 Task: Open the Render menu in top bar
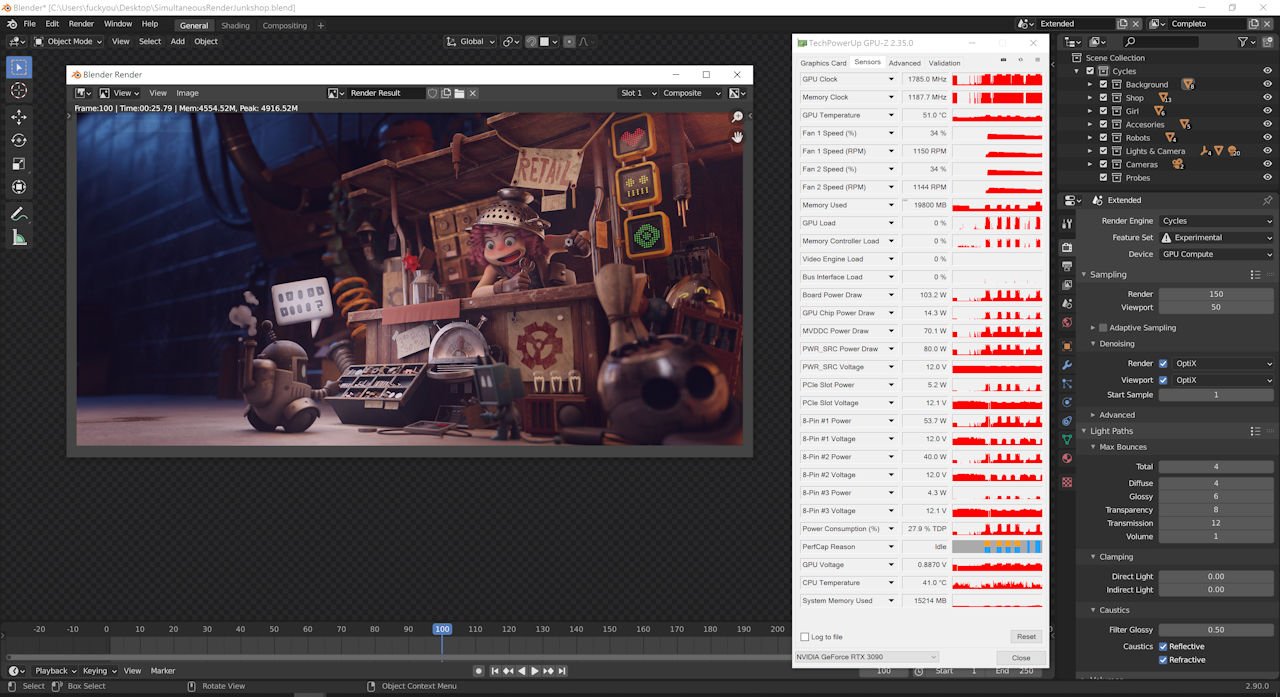coord(81,24)
